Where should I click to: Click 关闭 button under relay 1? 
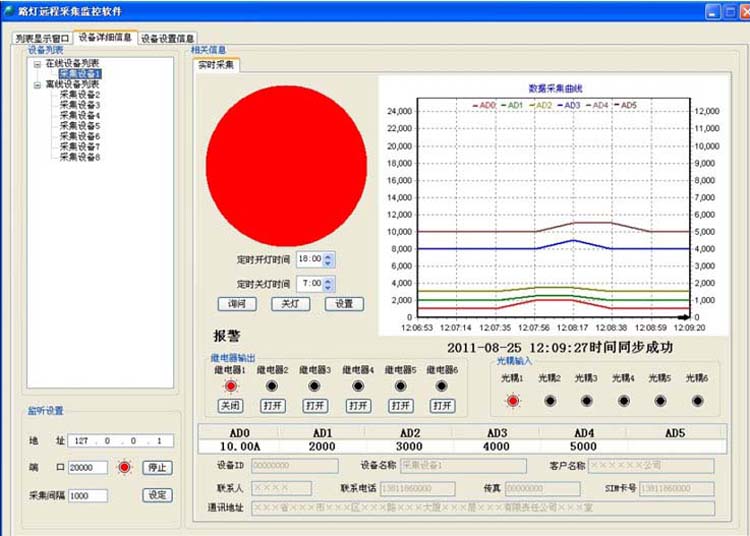pos(231,405)
